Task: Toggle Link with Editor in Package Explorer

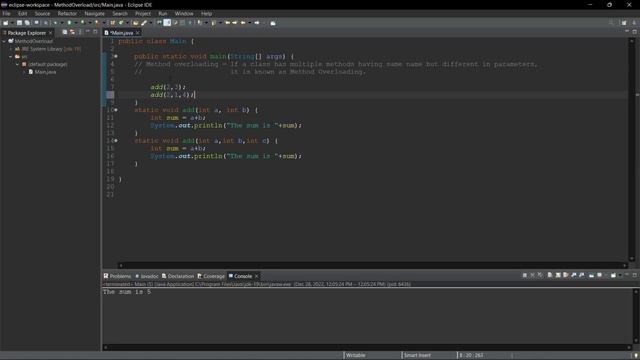Action: point(72,32)
